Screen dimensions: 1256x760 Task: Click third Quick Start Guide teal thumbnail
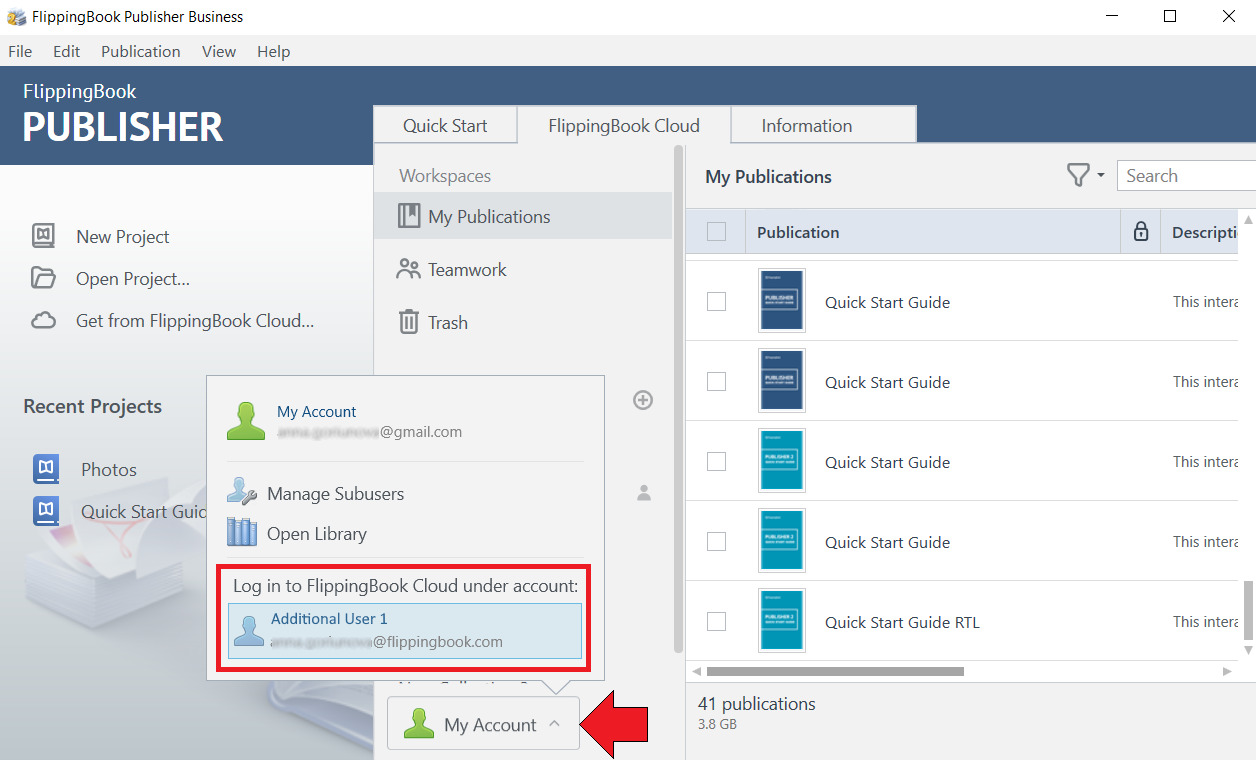pos(782,461)
